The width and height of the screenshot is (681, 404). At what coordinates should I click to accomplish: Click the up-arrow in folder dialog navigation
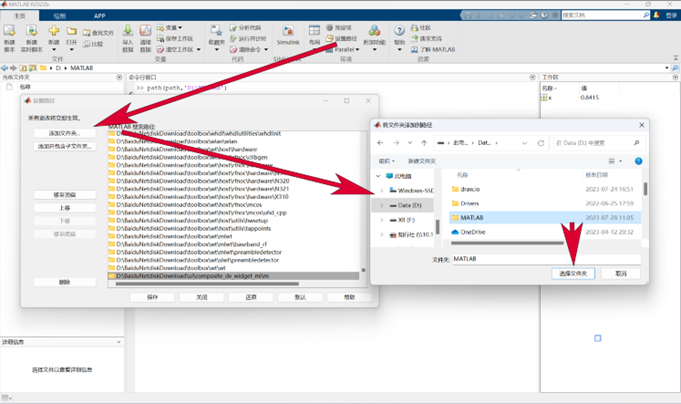(x=424, y=143)
